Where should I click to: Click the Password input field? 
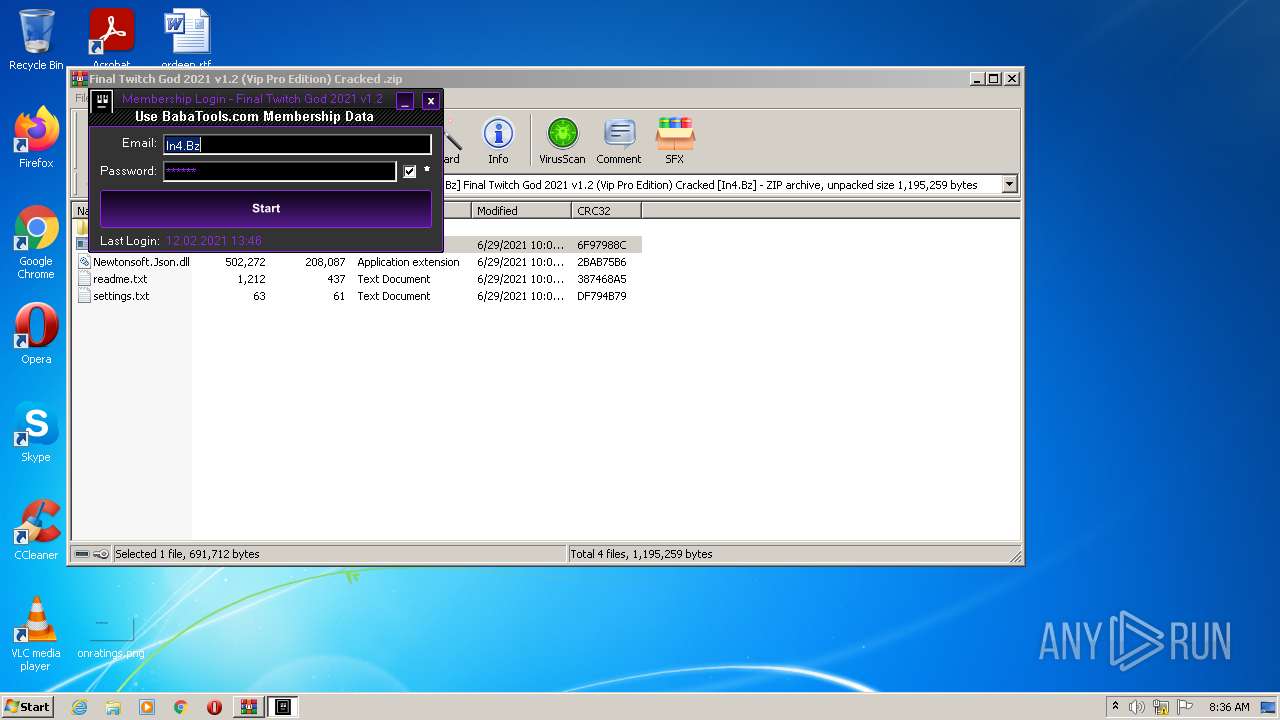point(280,171)
